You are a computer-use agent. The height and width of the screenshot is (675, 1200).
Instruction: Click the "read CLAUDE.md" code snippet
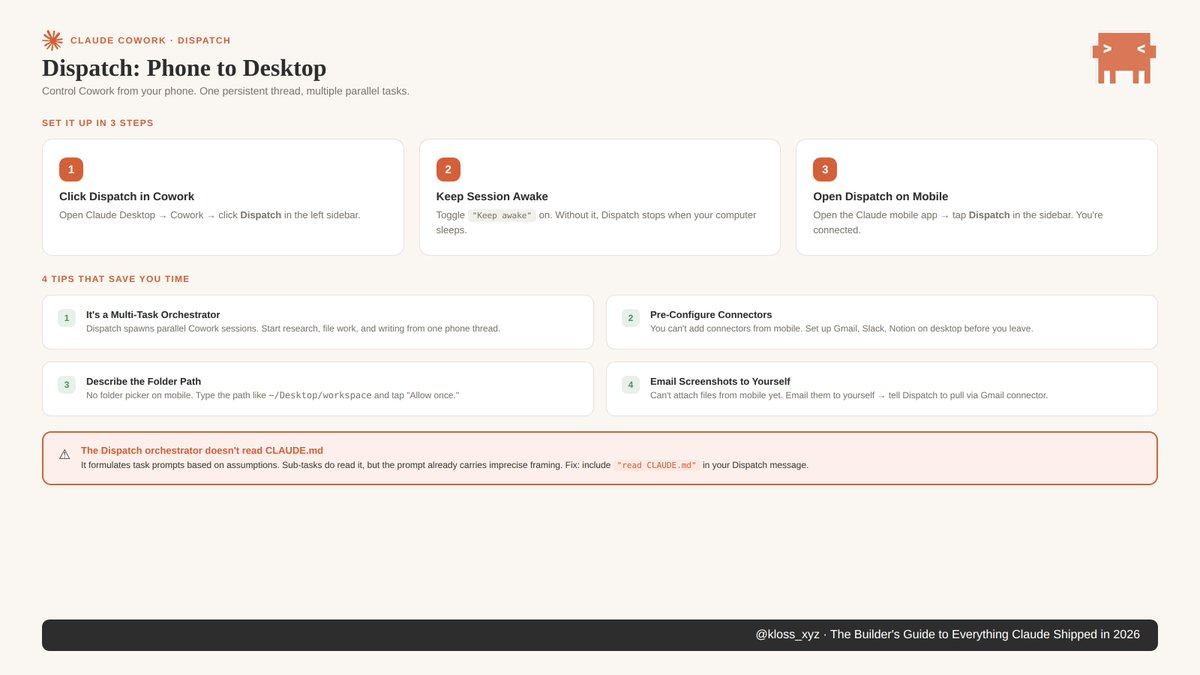click(656, 465)
